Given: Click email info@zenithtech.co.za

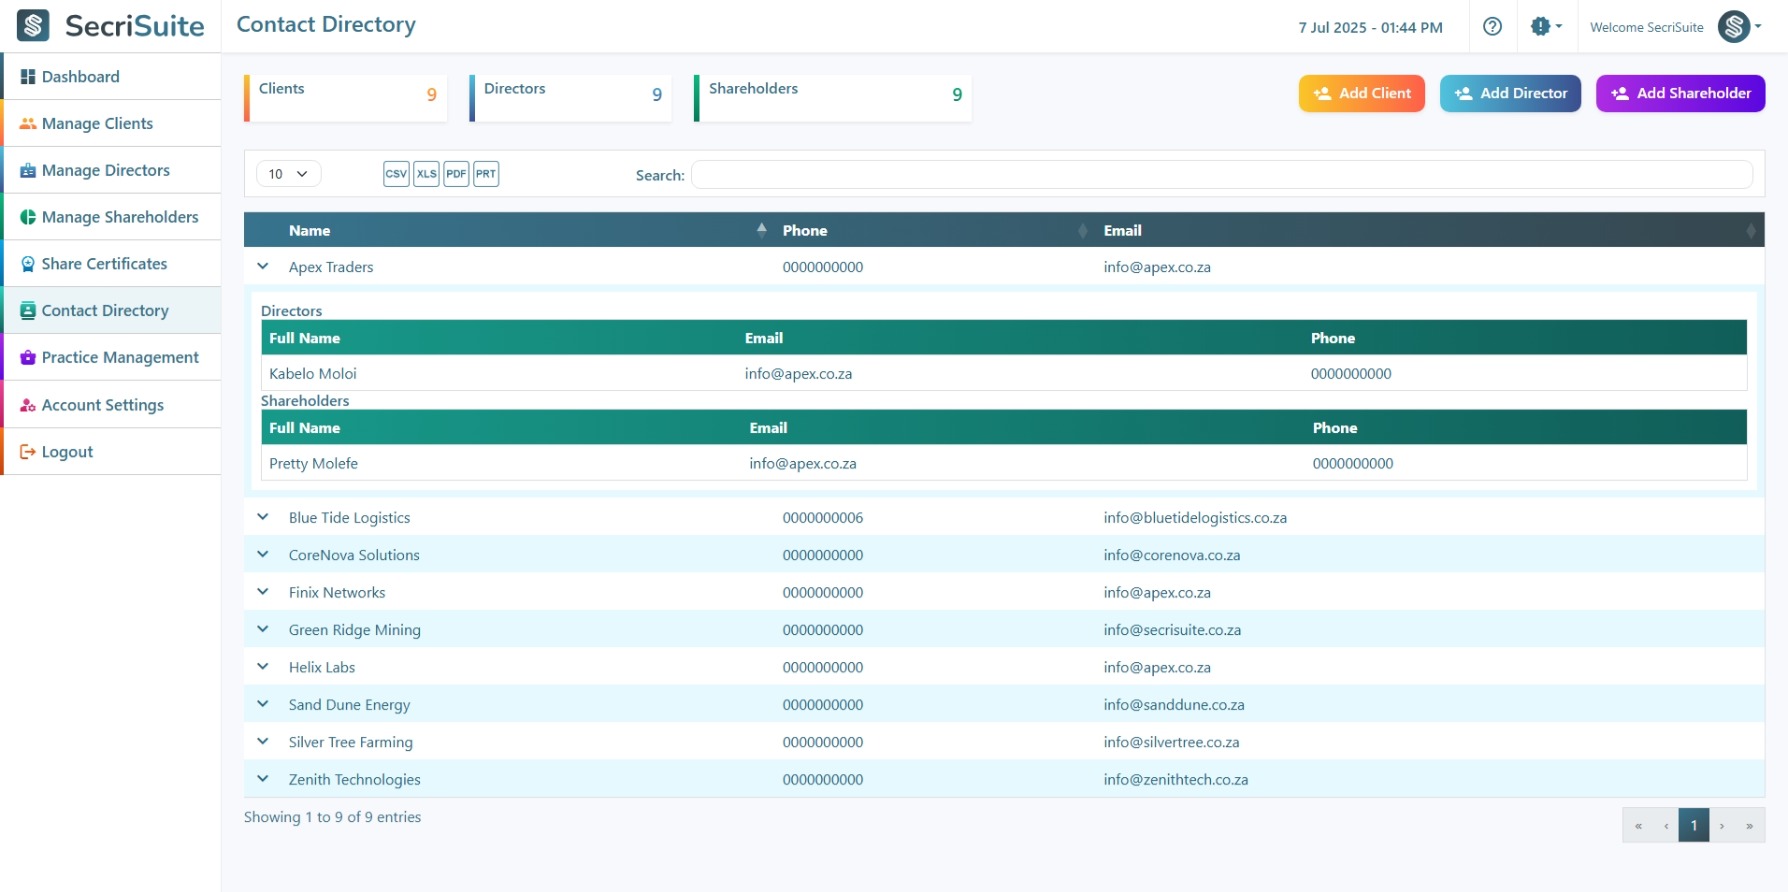Looking at the screenshot, I should (x=1176, y=780).
